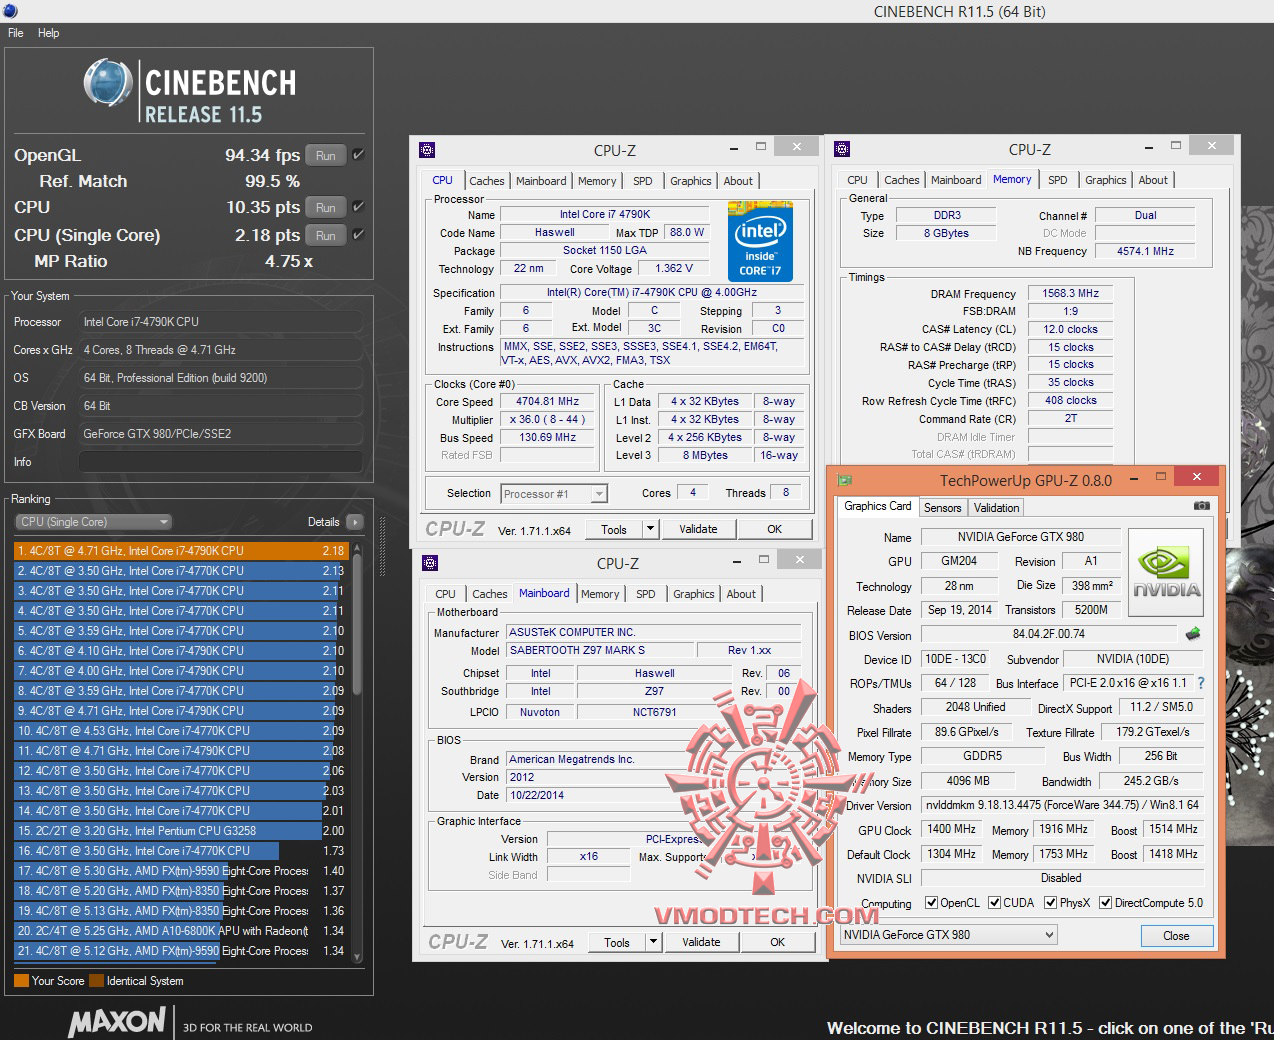Image resolution: width=1274 pixels, height=1040 pixels.
Task: Select ranking row 20 AMD A10-6800K
Action: [x=181, y=931]
